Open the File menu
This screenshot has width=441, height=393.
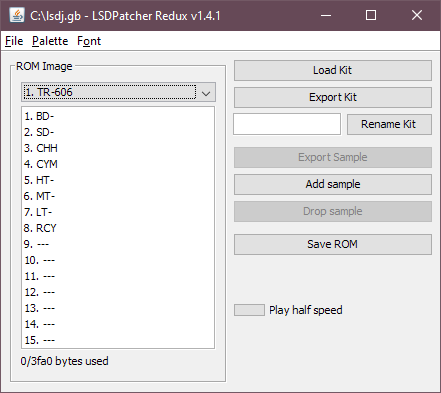[x=14, y=41]
